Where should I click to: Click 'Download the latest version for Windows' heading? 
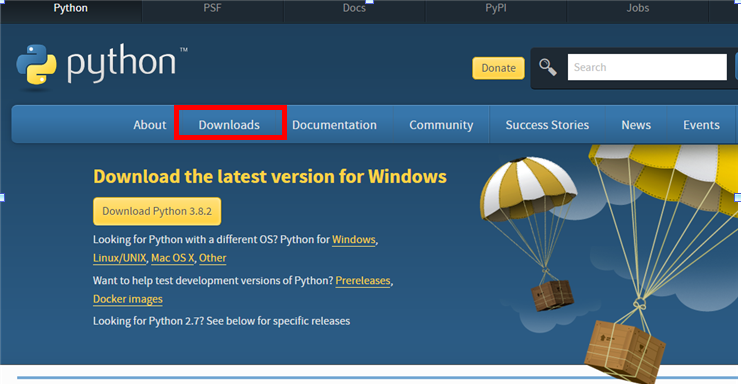tap(270, 177)
